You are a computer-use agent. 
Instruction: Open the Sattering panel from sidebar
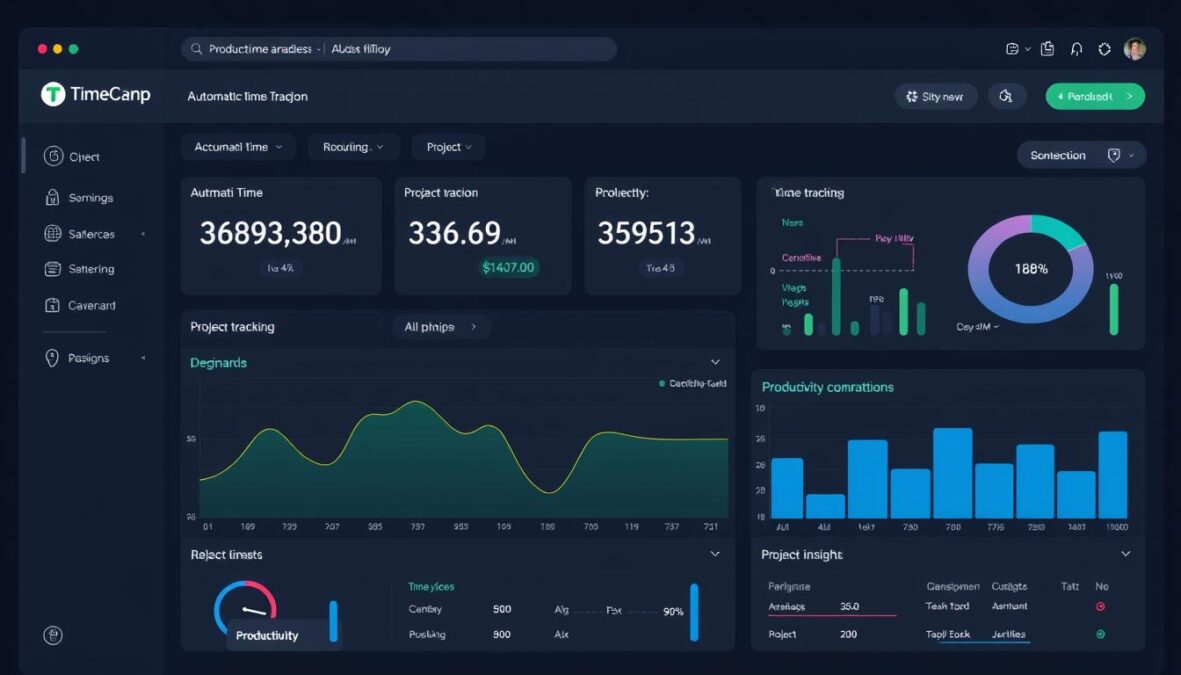coord(88,268)
